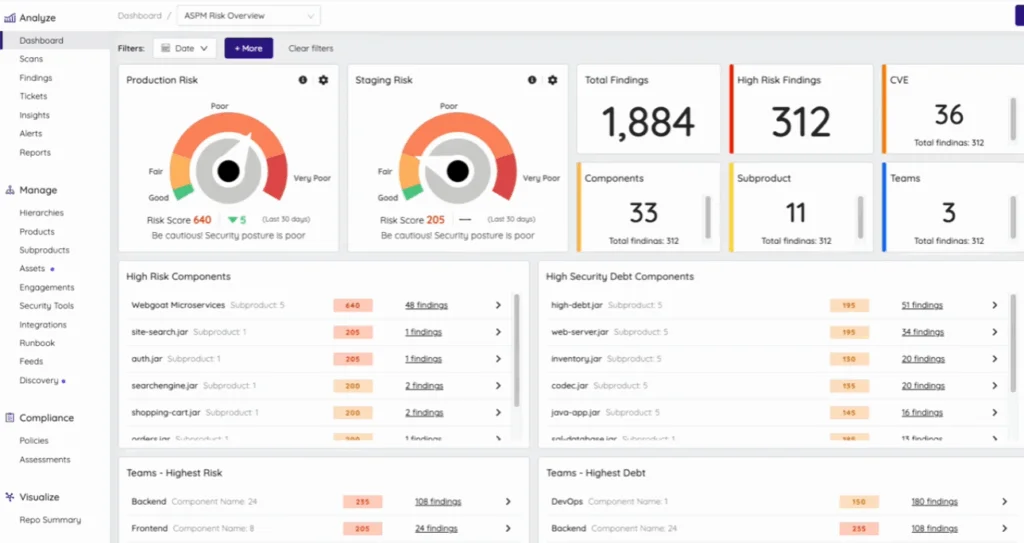
Task: Open 51 findings link for high-debt.jar
Action: (922, 305)
